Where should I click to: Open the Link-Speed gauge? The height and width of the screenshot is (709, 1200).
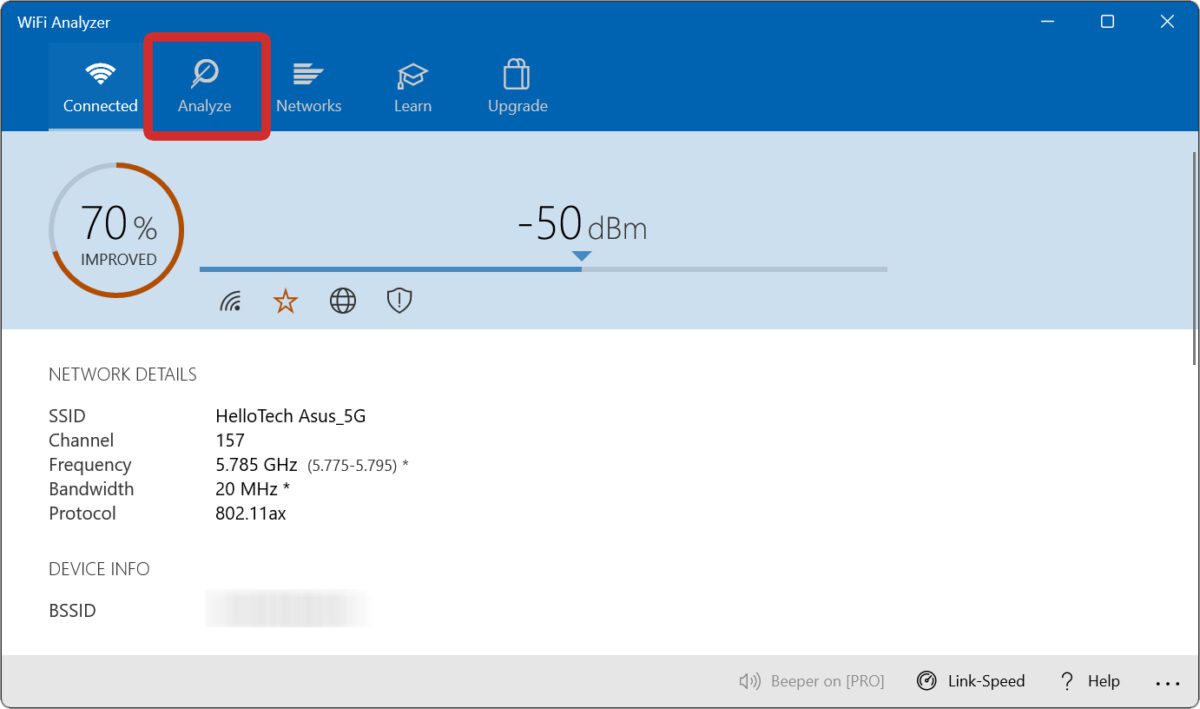point(971,681)
